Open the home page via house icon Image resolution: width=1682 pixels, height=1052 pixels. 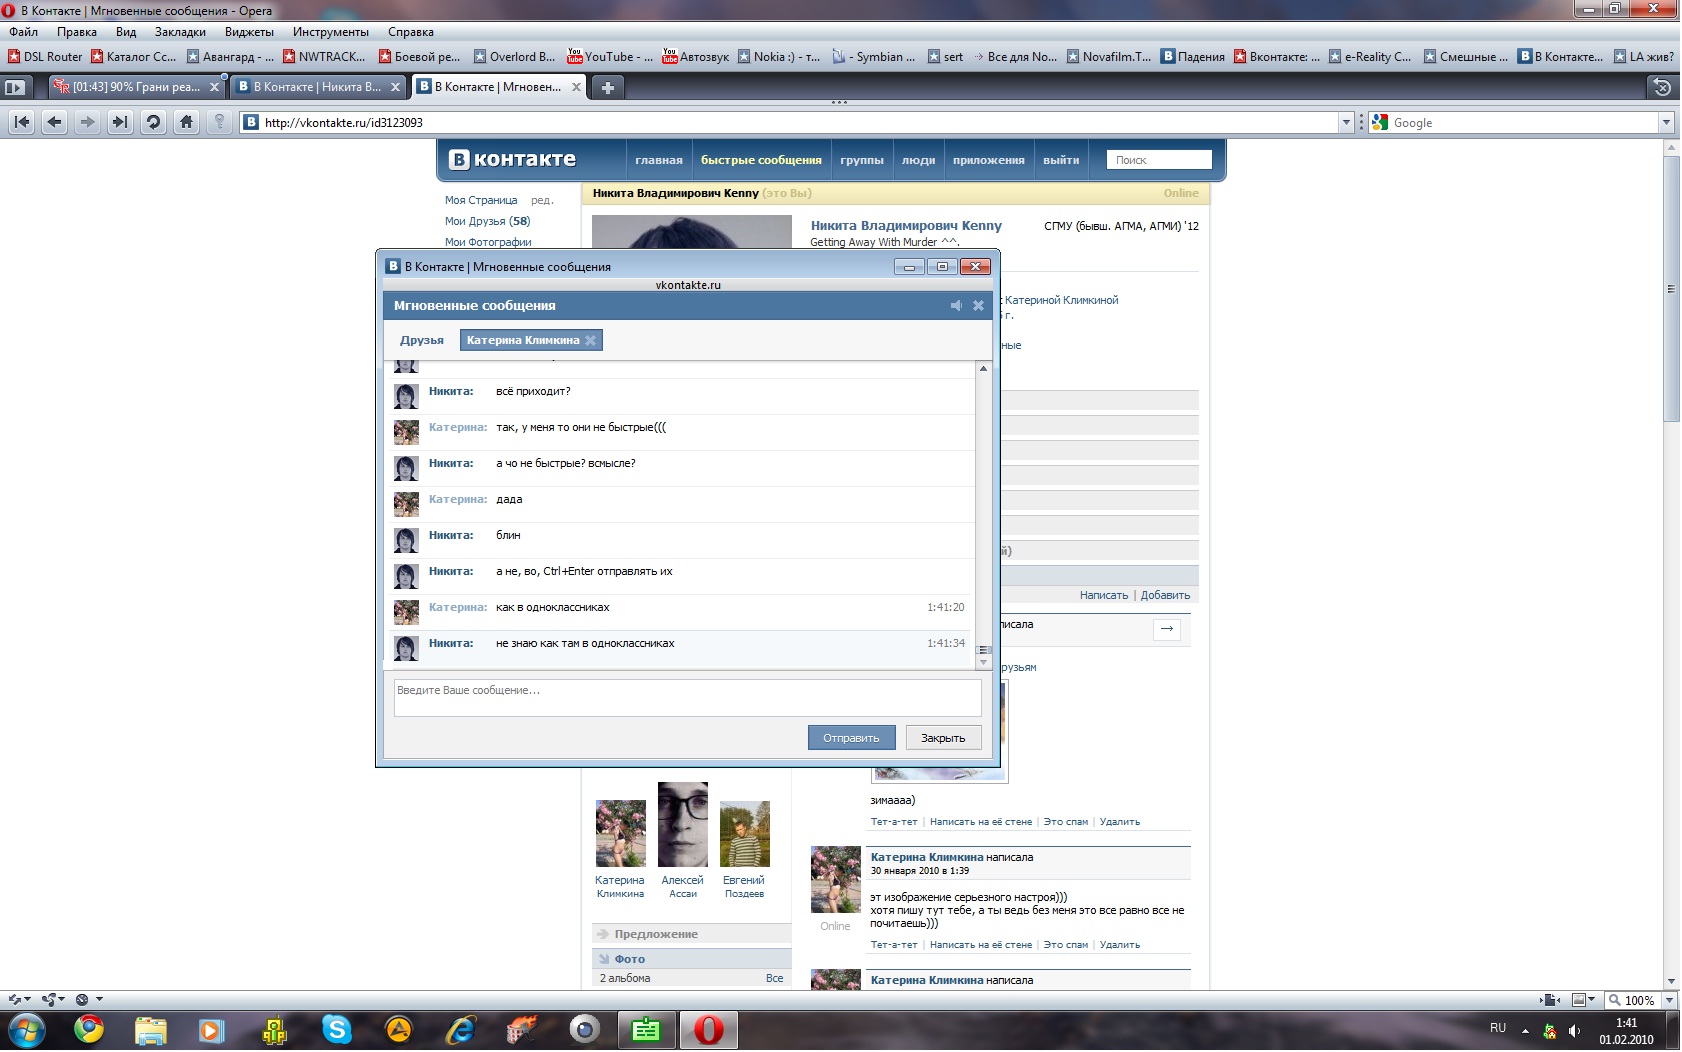[186, 122]
